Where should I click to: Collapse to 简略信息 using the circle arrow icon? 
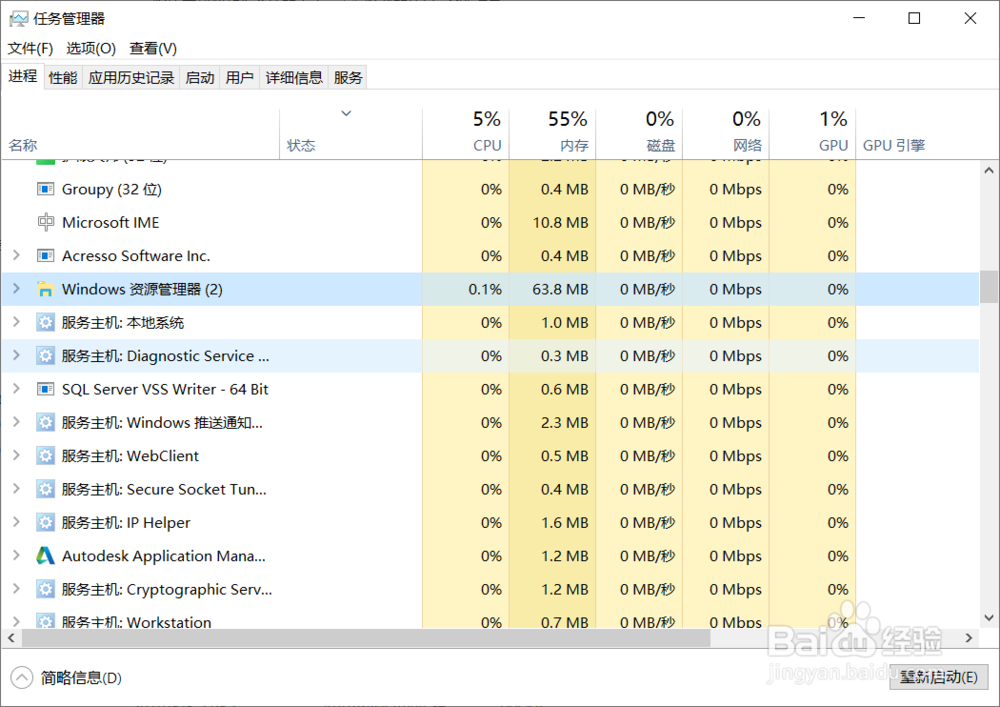pyautogui.click(x=22, y=678)
